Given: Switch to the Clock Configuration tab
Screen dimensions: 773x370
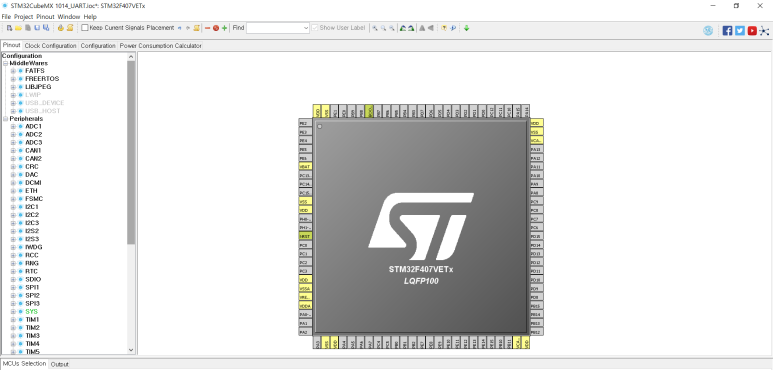Looking at the screenshot, I should [50, 46].
